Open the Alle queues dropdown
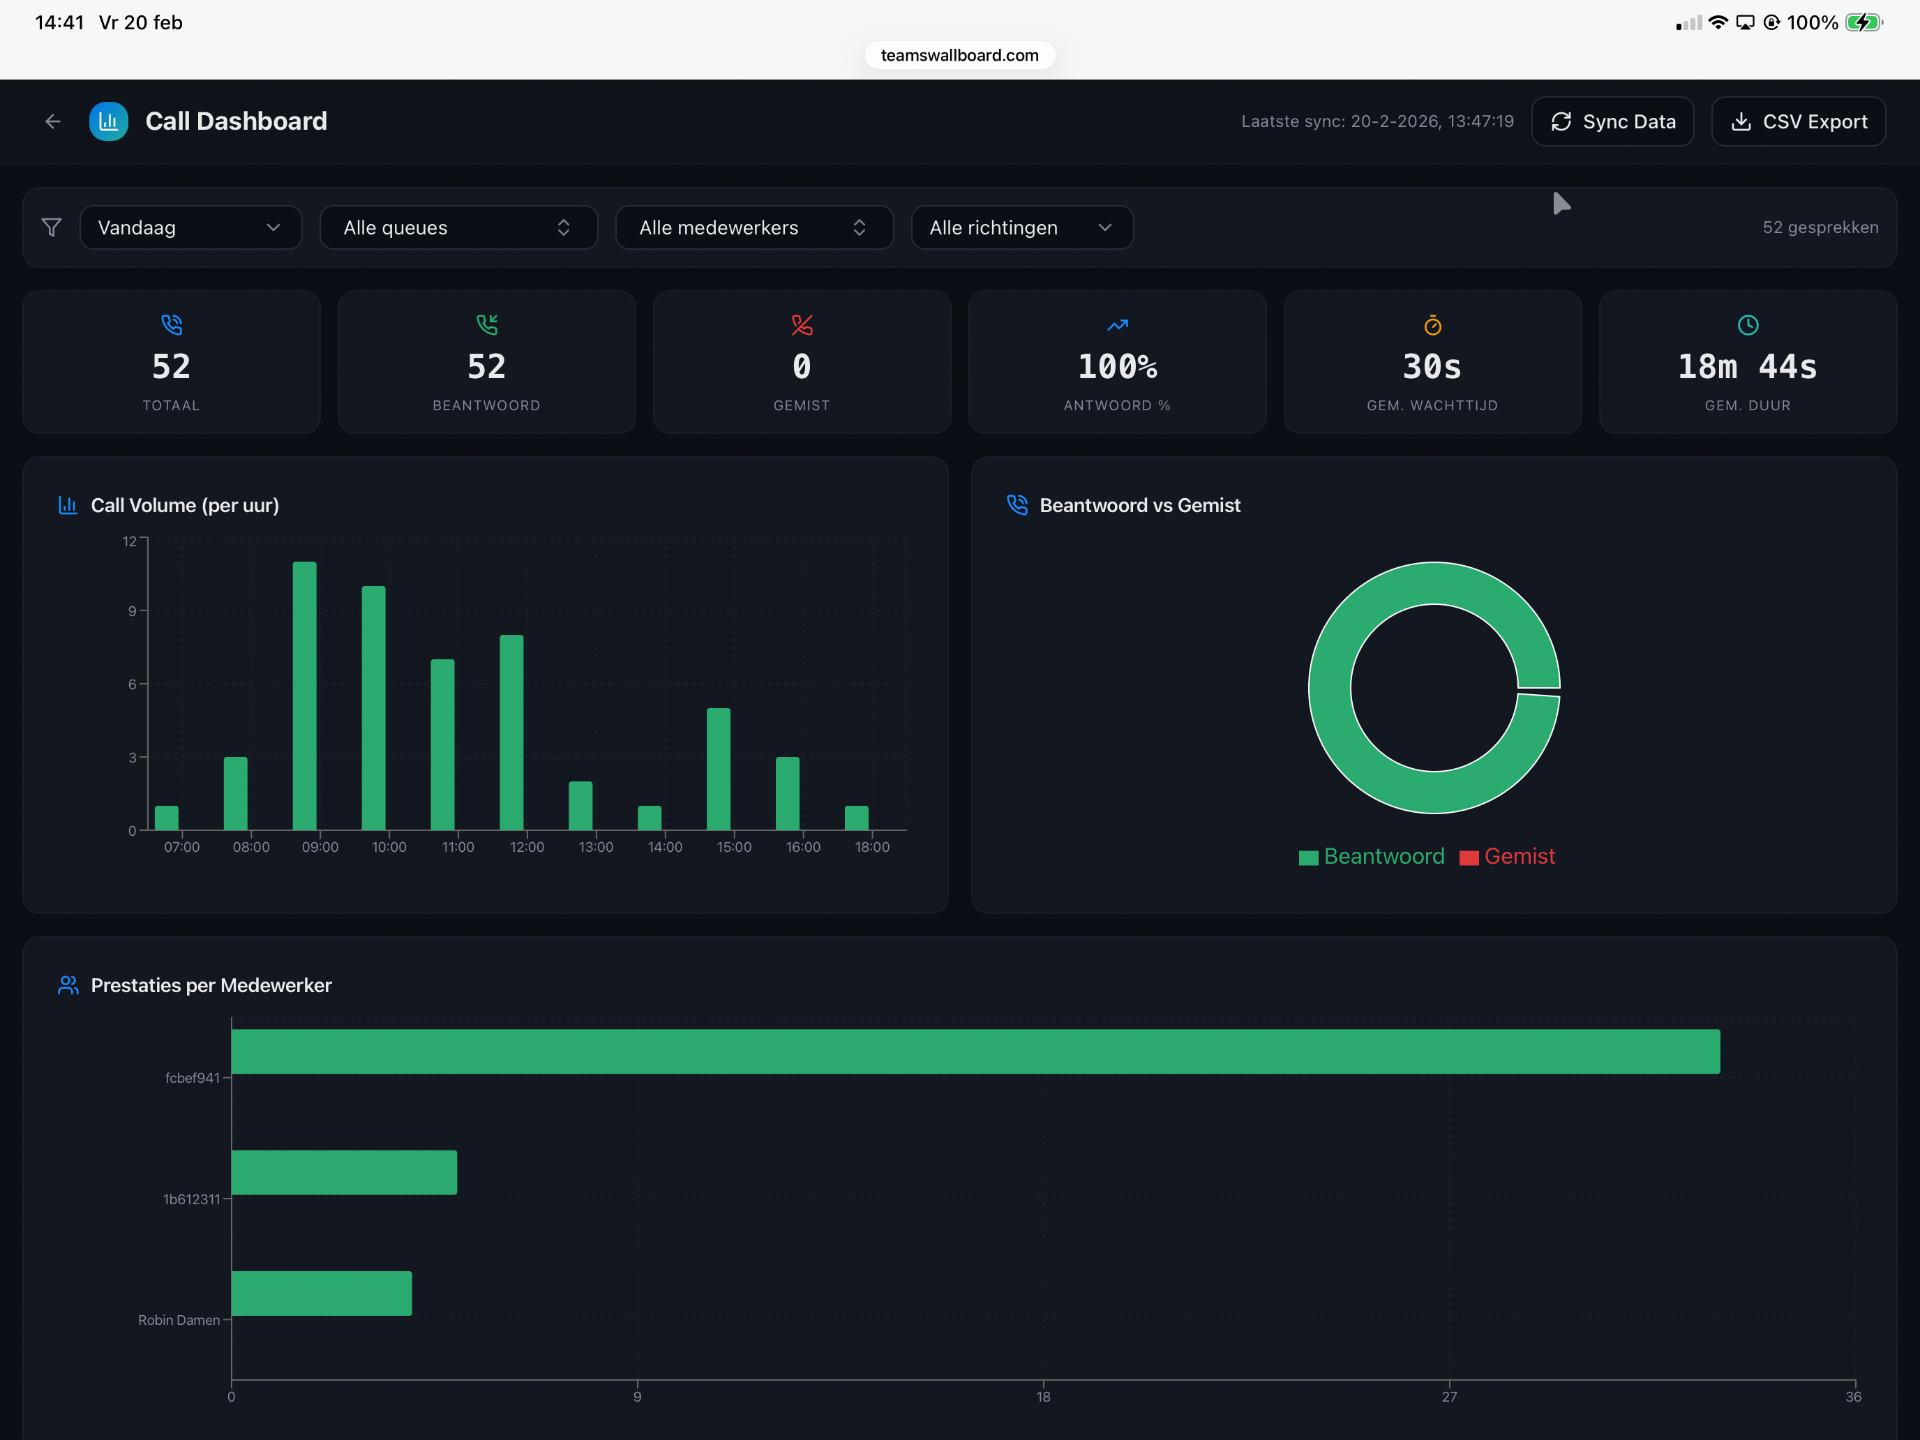 [x=458, y=227]
